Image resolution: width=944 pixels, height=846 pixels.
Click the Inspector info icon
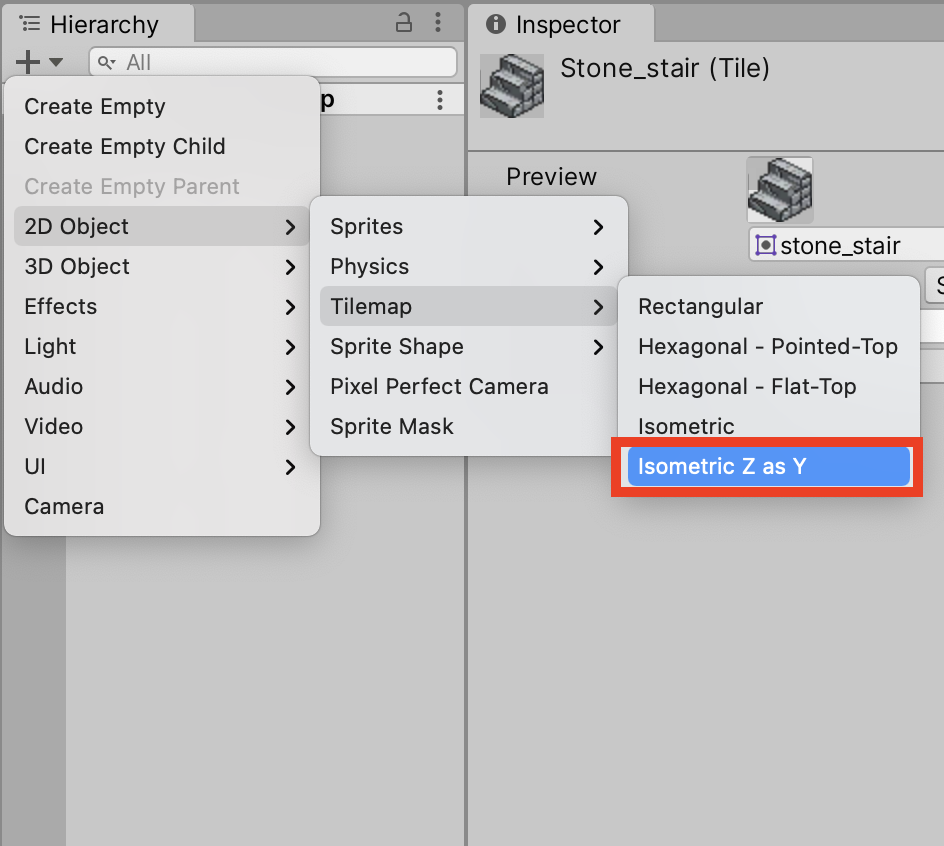(495, 24)
